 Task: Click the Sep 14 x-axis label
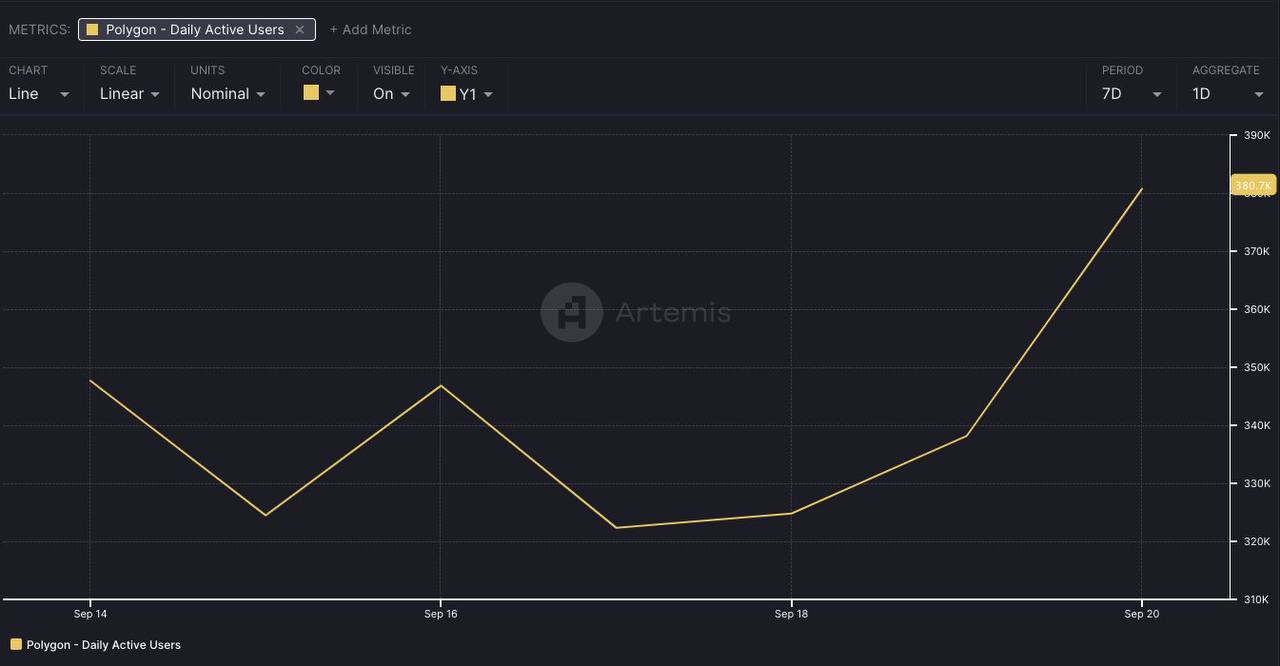pyautogui.click(x=90, y=614)
